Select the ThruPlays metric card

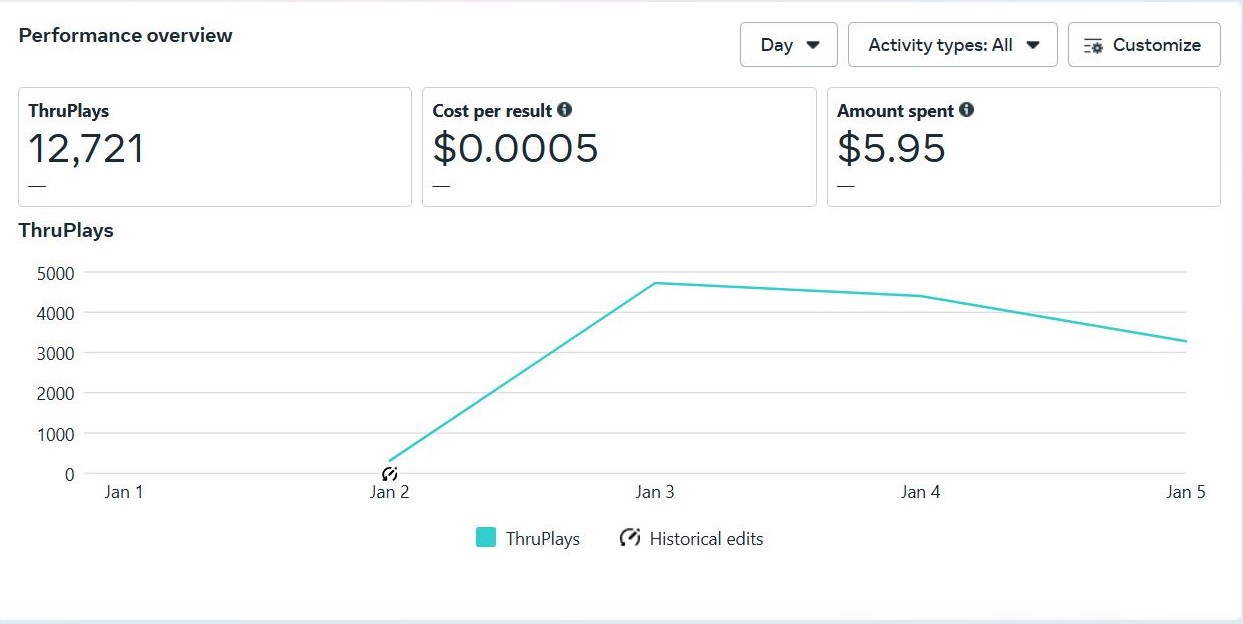click(214, 147)
